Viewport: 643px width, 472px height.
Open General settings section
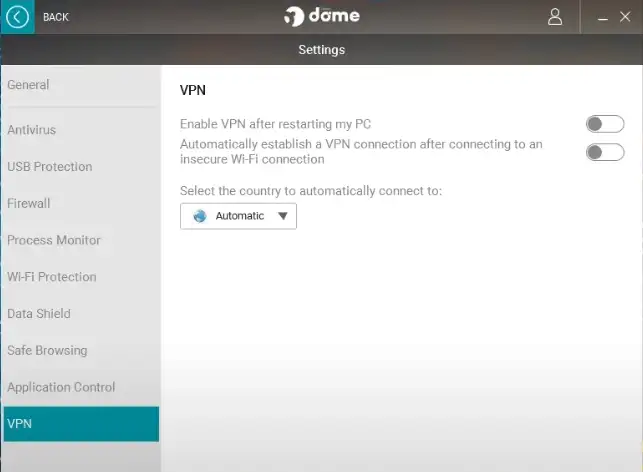tap(28, 85)
